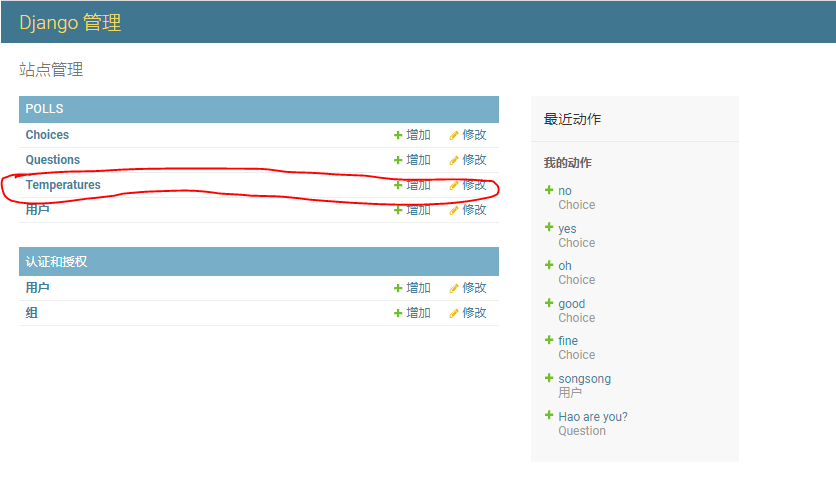This screenshot has width=836, height=500.
Task: Click 修改 in the Temperatures row
Action: point(475,185)
